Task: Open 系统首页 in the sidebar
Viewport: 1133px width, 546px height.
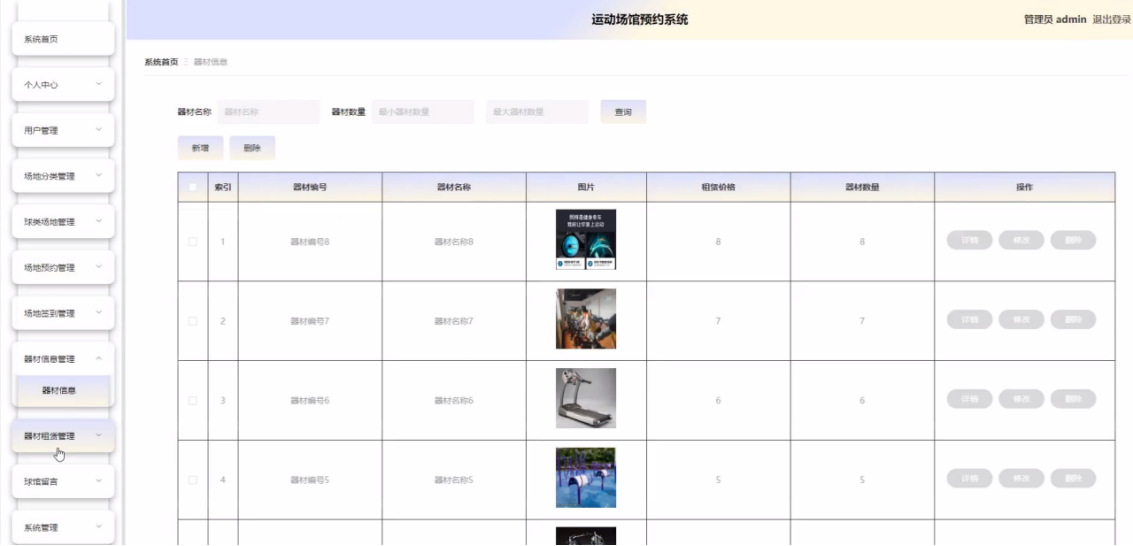Action: point(64,39)
